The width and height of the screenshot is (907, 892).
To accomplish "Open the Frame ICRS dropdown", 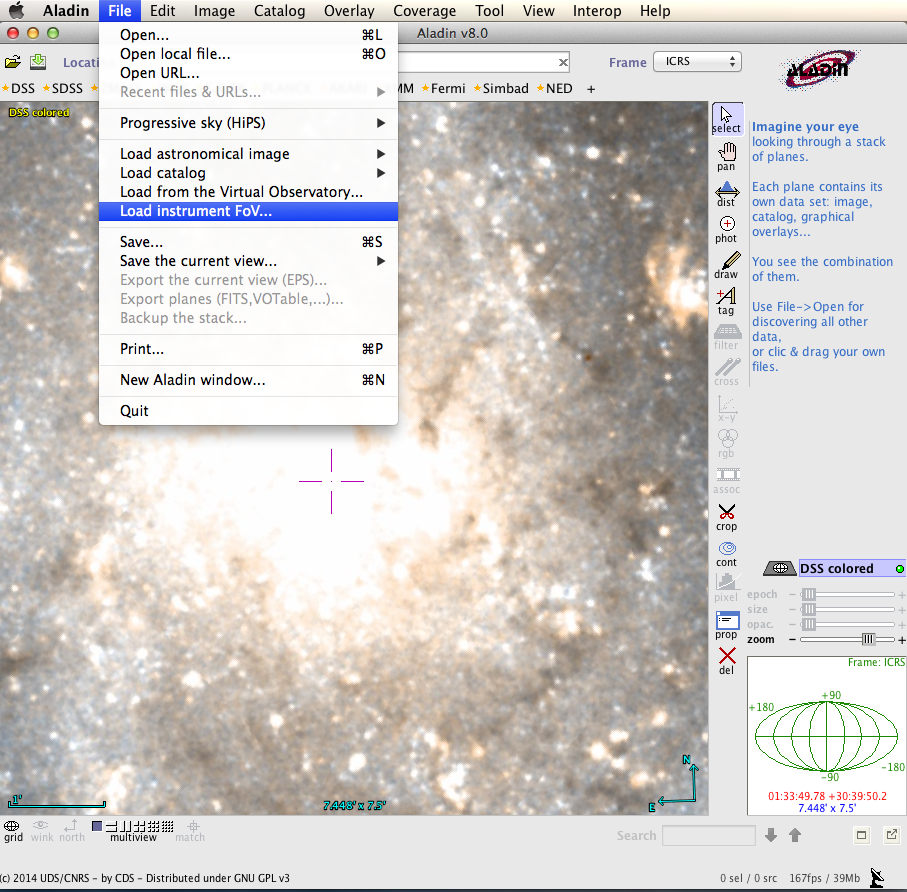I will coord(697,62).
